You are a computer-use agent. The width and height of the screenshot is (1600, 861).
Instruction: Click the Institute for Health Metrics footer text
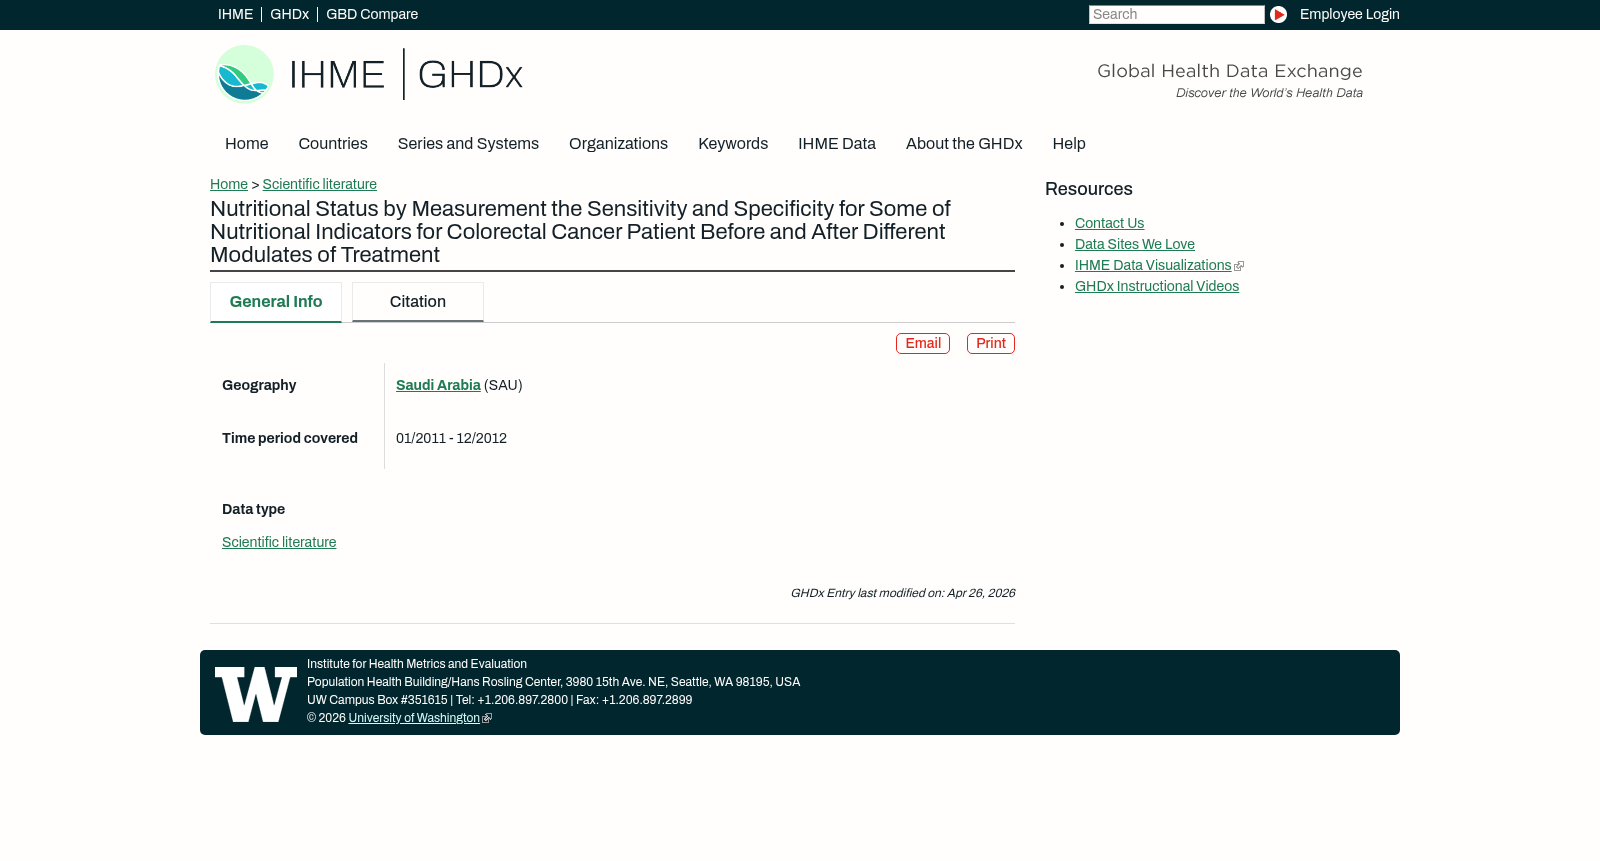tap(417, 665)
